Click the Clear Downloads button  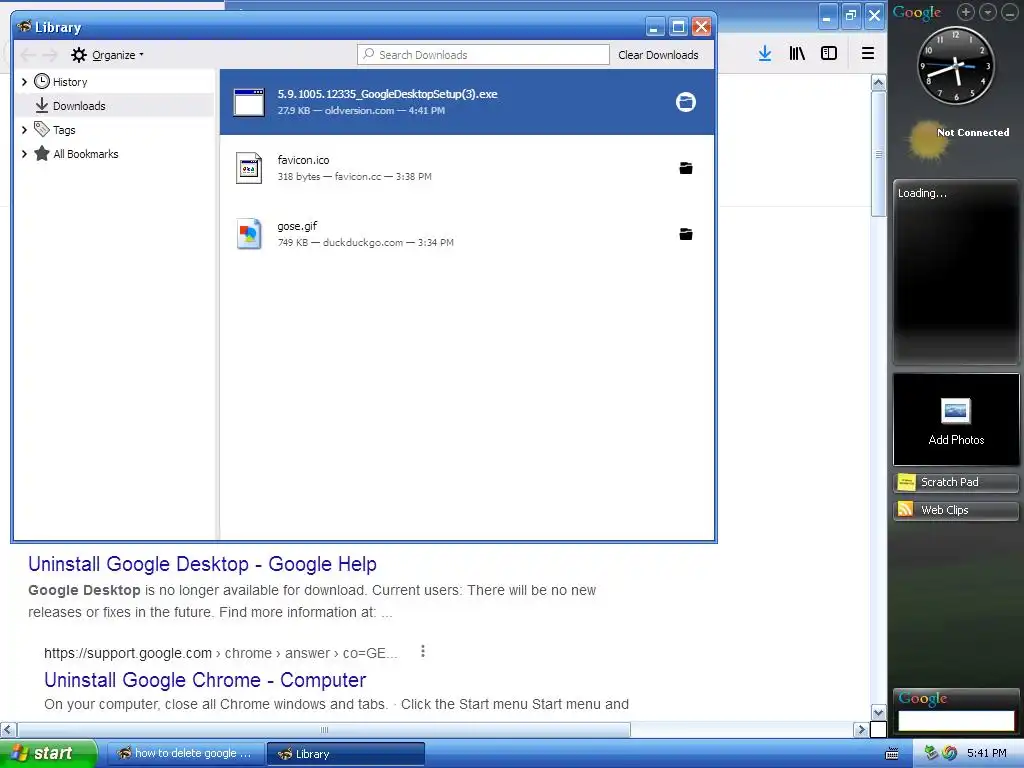click(x=658, y=55)
